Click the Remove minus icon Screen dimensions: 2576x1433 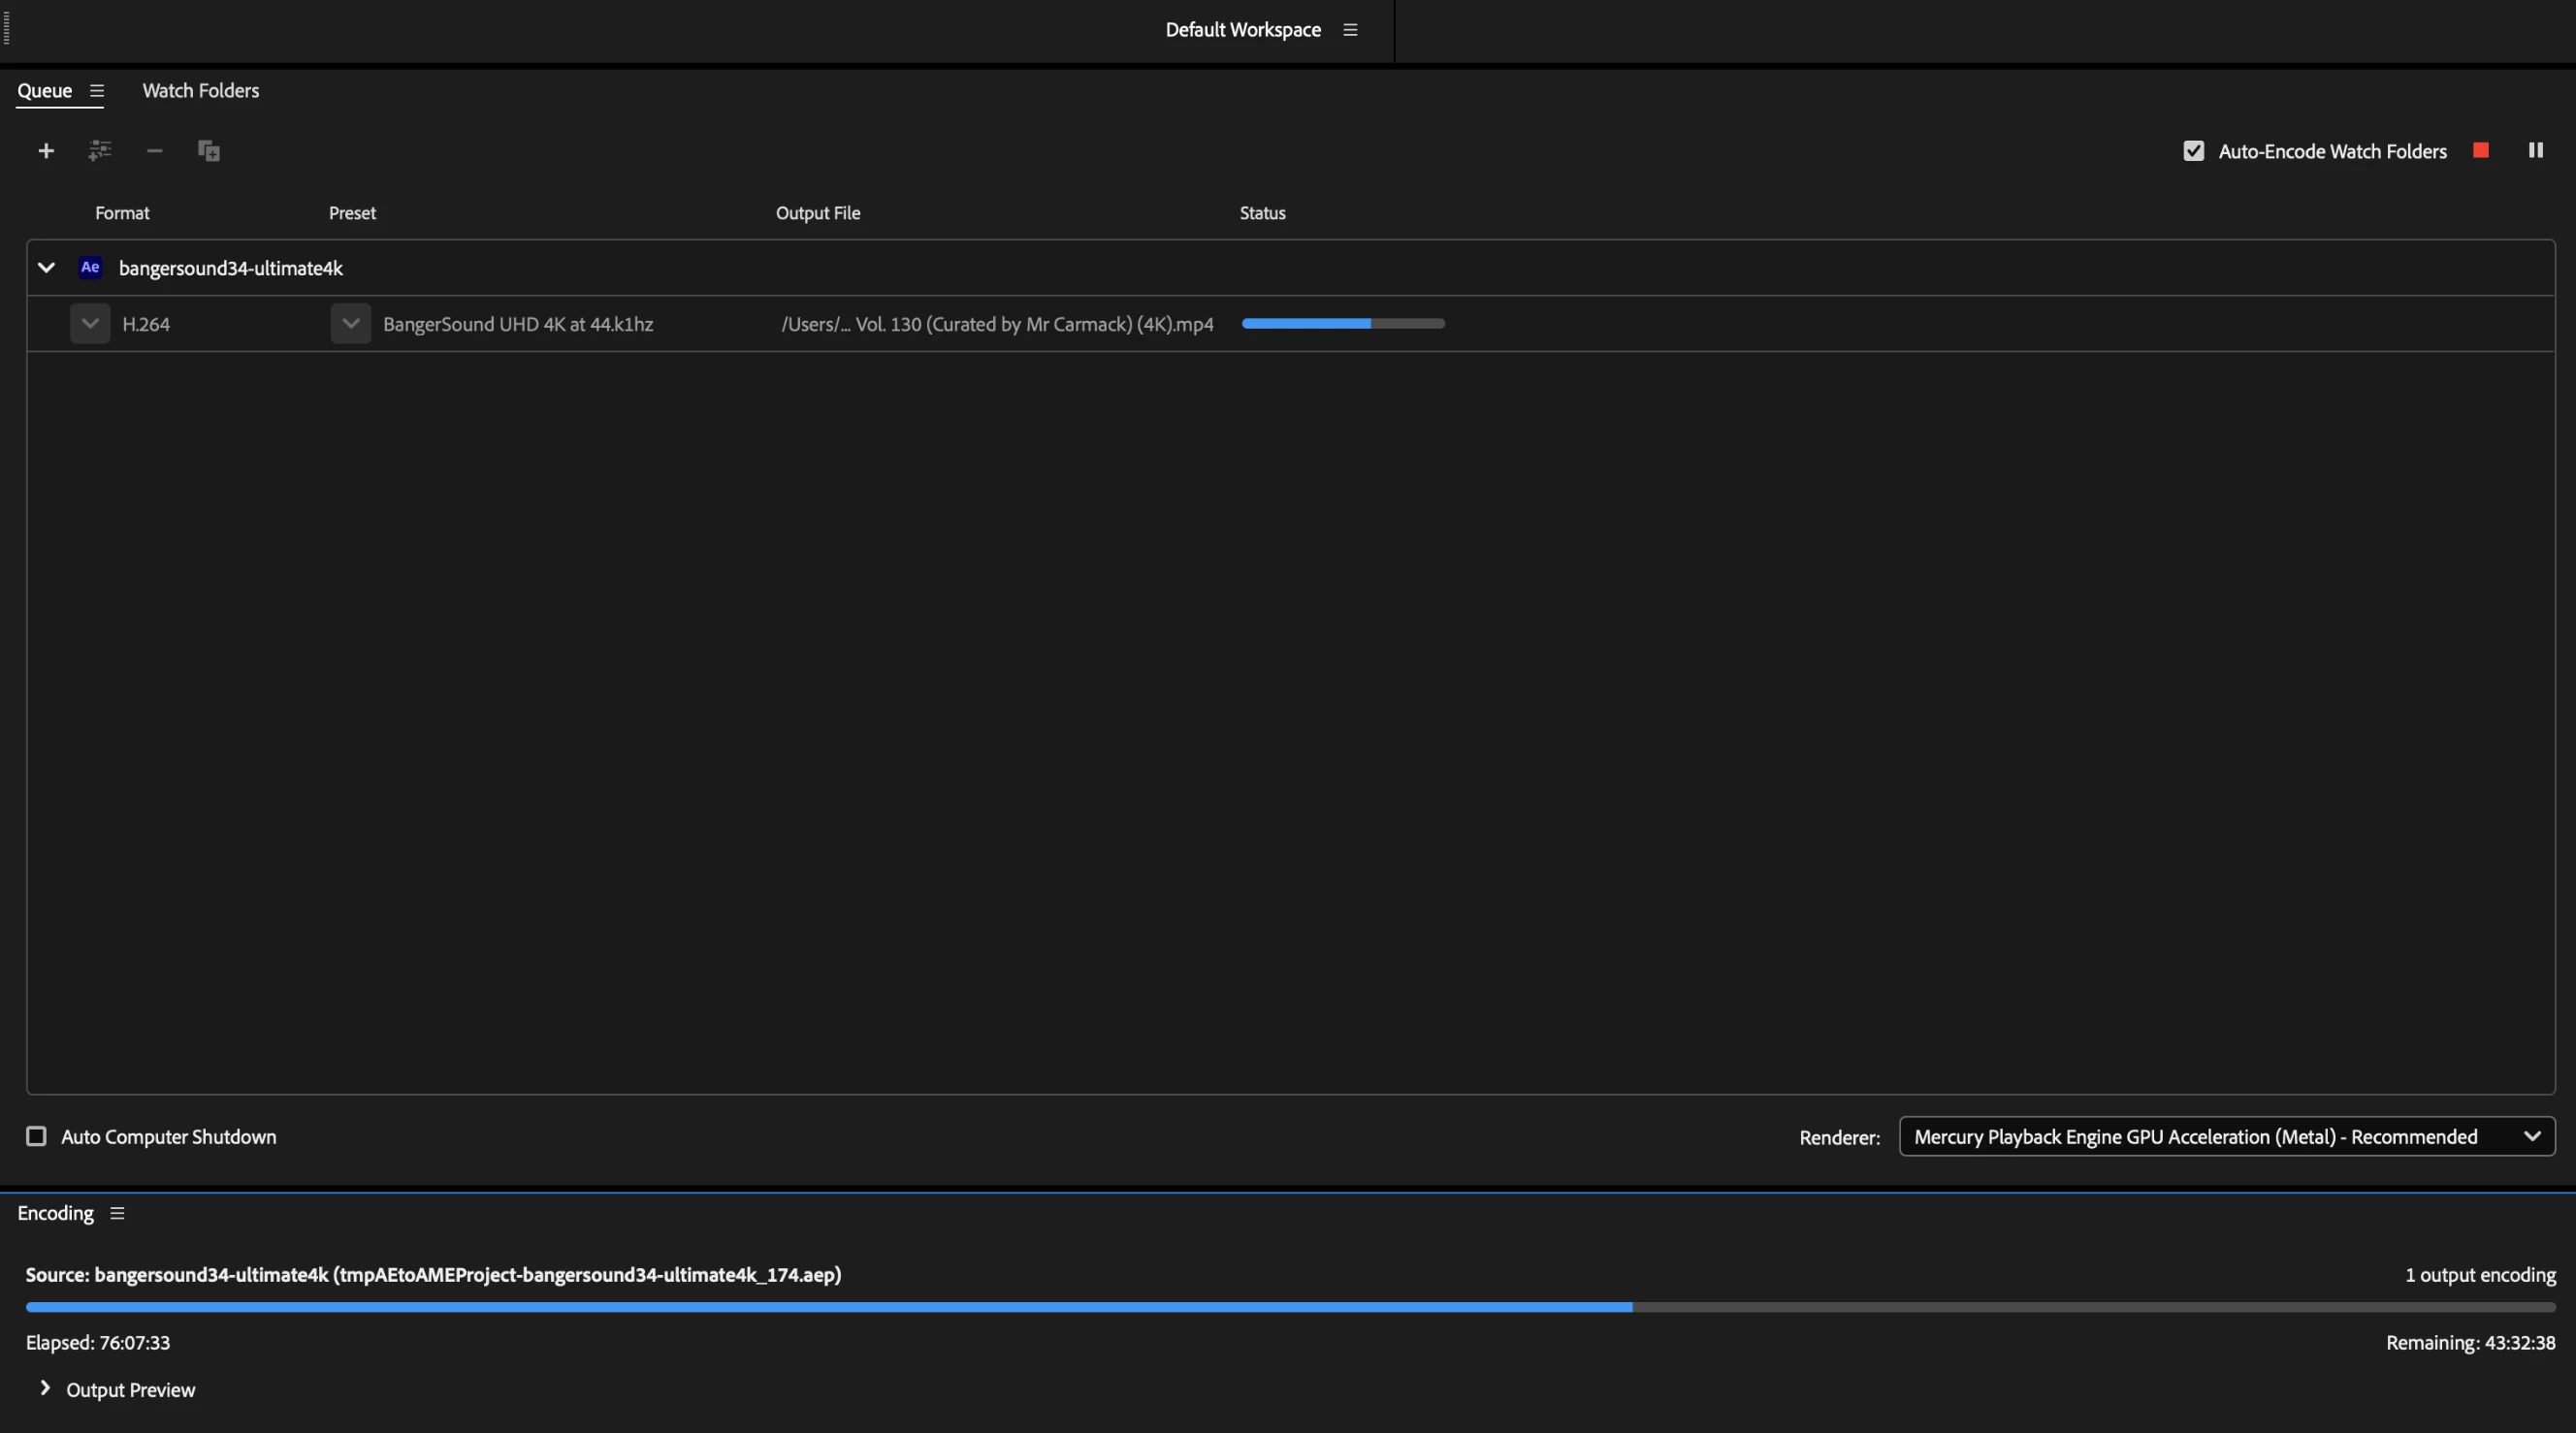[154, 151]
